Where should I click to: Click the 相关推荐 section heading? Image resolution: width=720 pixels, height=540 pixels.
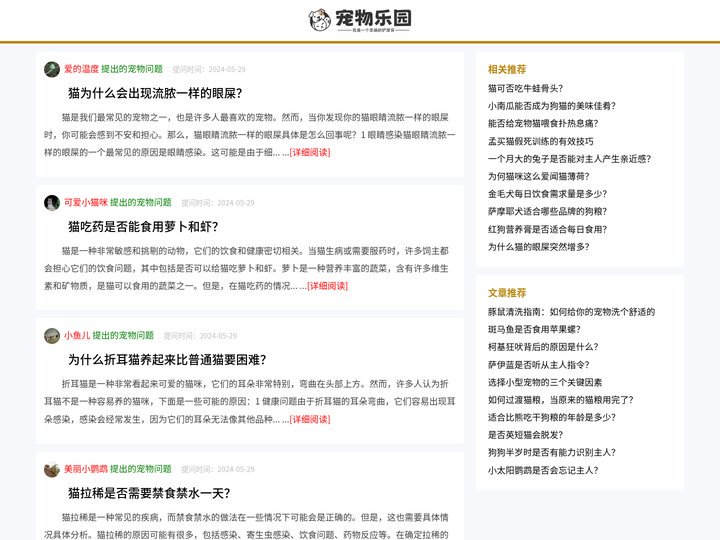pyautogui.click(x=507, y=69)
